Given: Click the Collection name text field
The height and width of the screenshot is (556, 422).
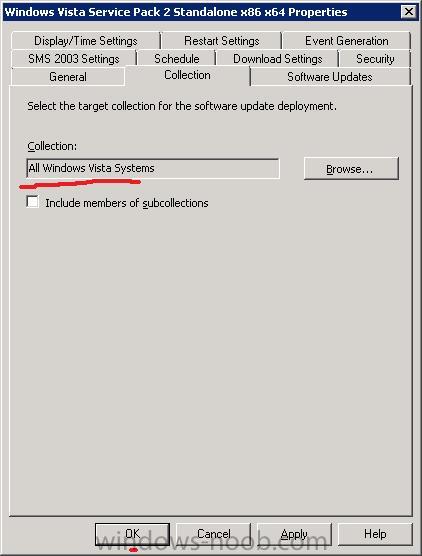Looking at the screenshot, I should [x=153, y=168].
